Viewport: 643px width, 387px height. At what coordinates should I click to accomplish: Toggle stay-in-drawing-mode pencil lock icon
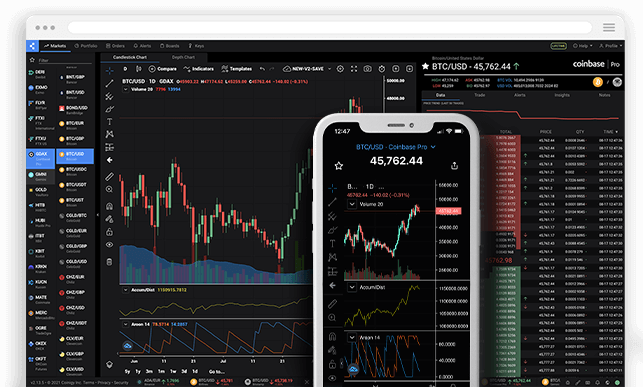pyautogui.click(x=109, y=219)
